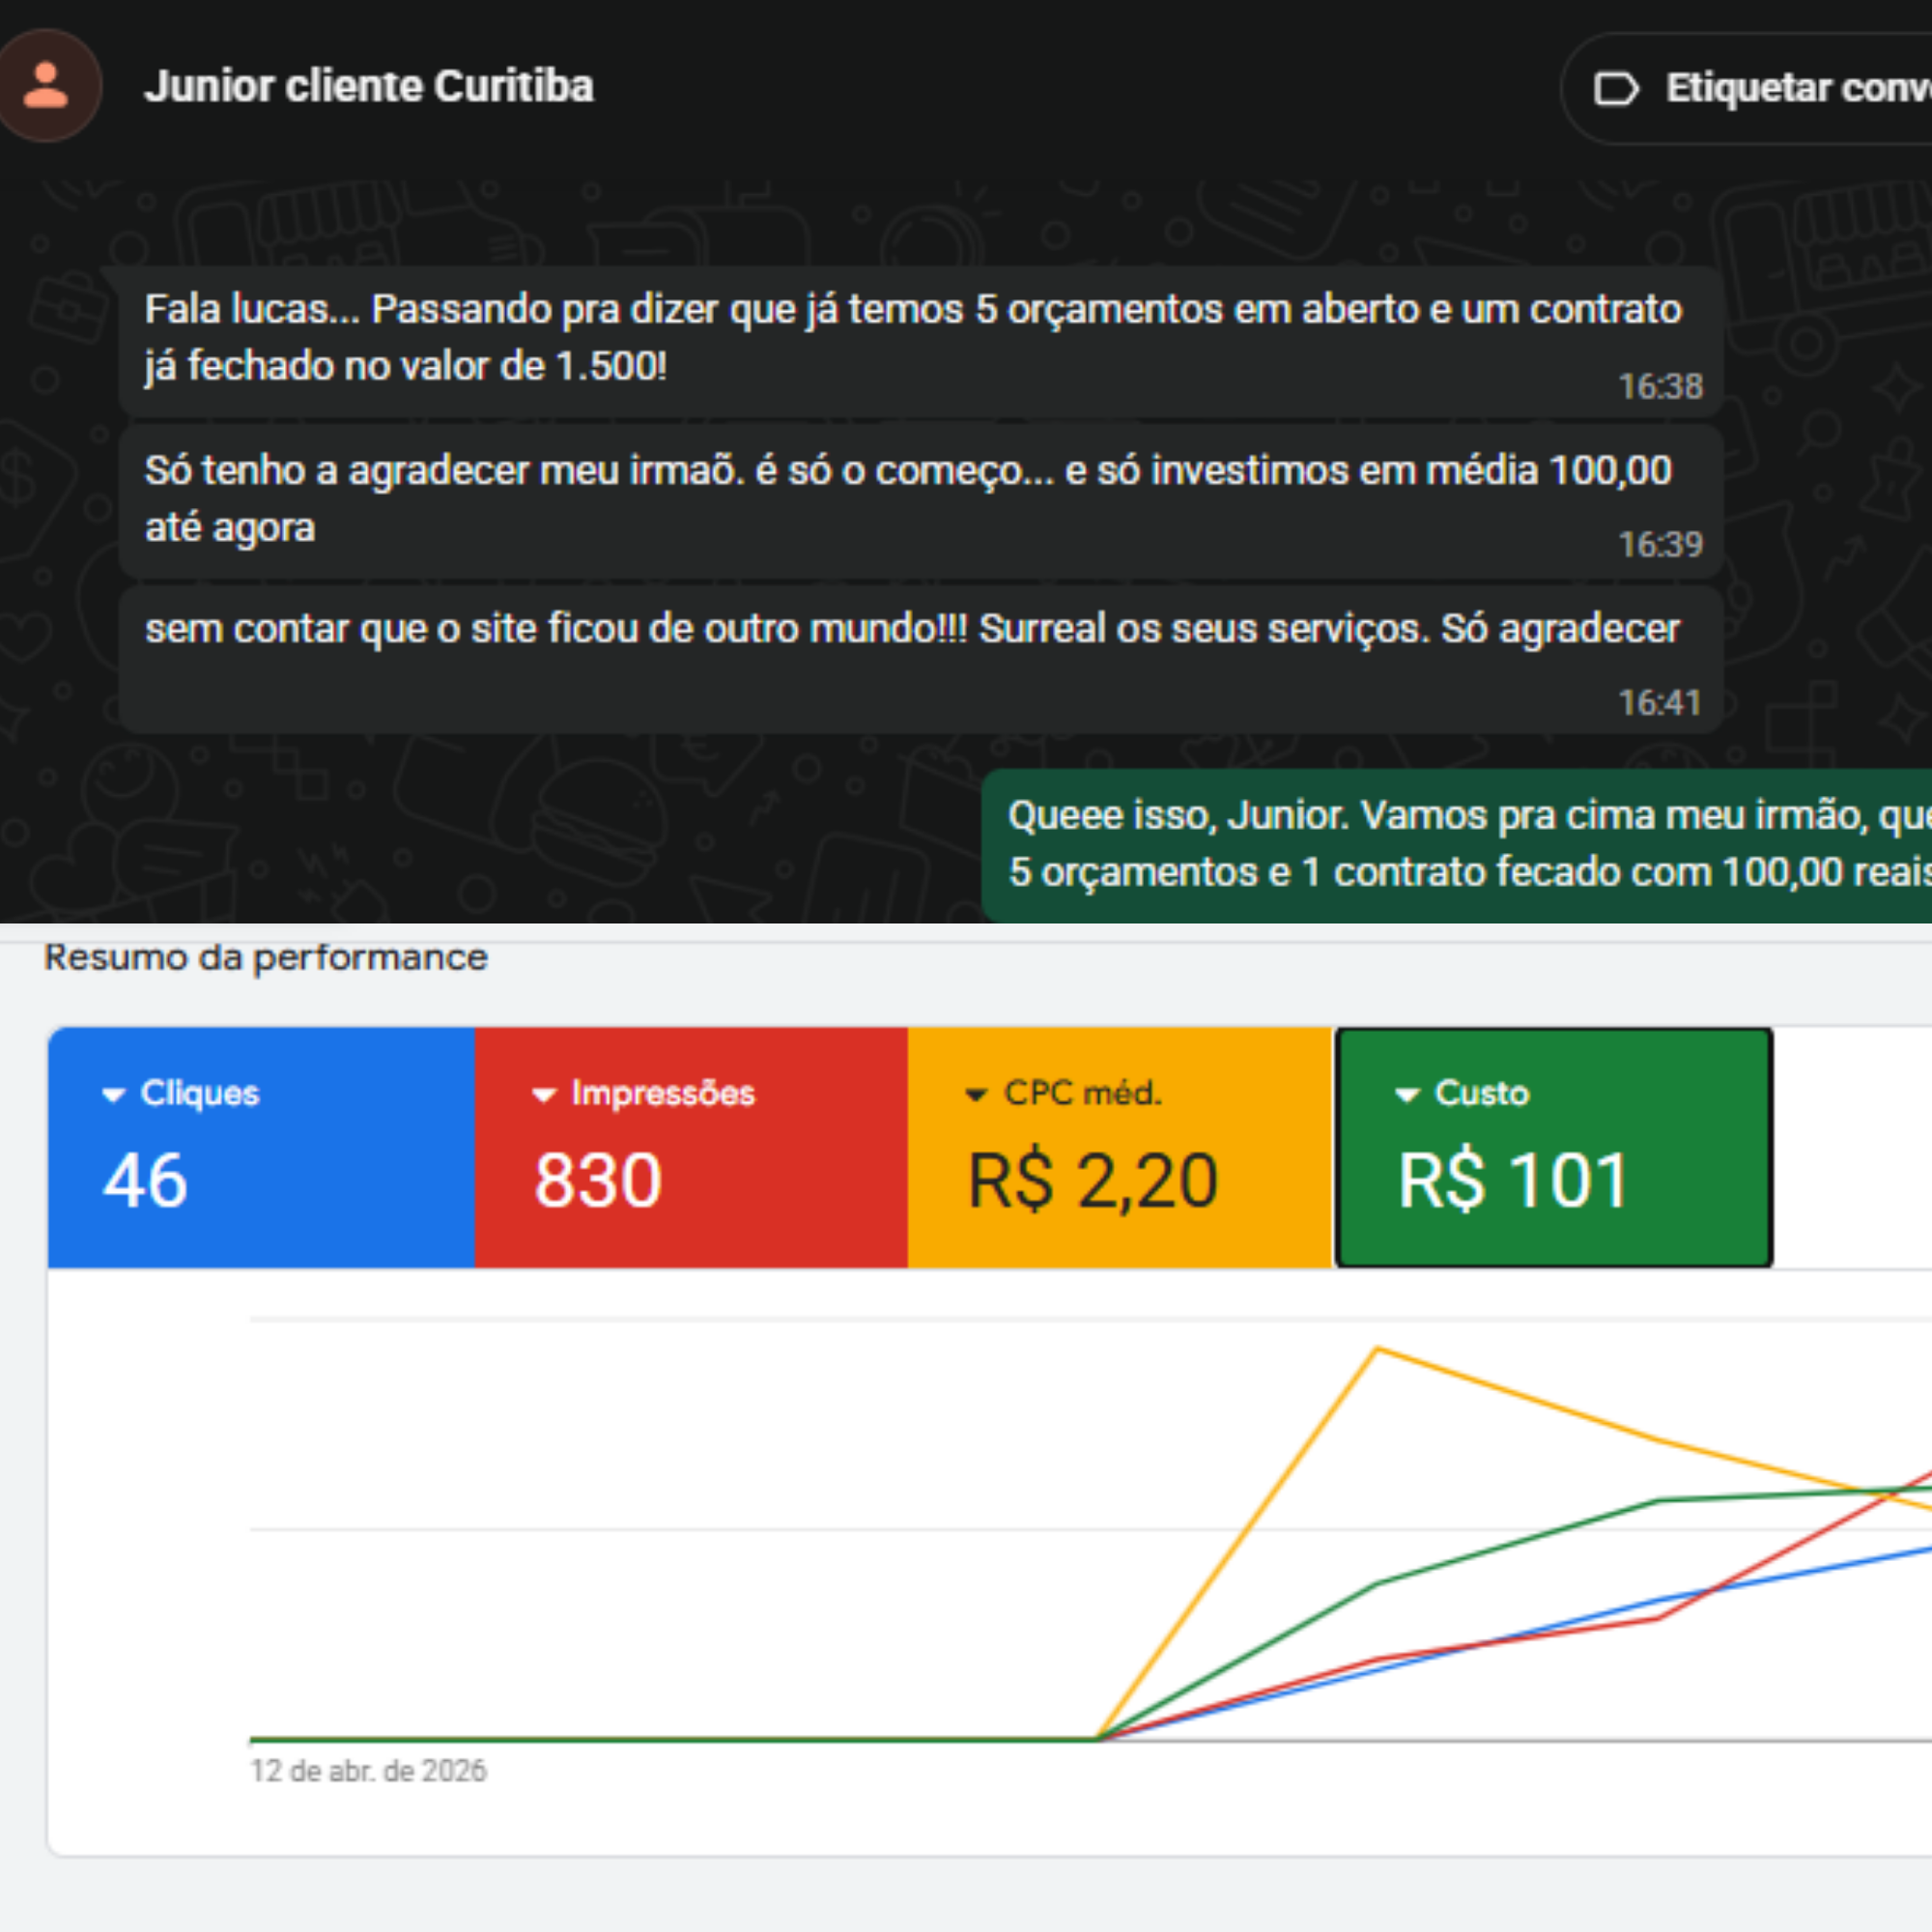Select the yellow CPC méd. R$ 2,20 card

pyautogui.click(x=1120, y=1147)
